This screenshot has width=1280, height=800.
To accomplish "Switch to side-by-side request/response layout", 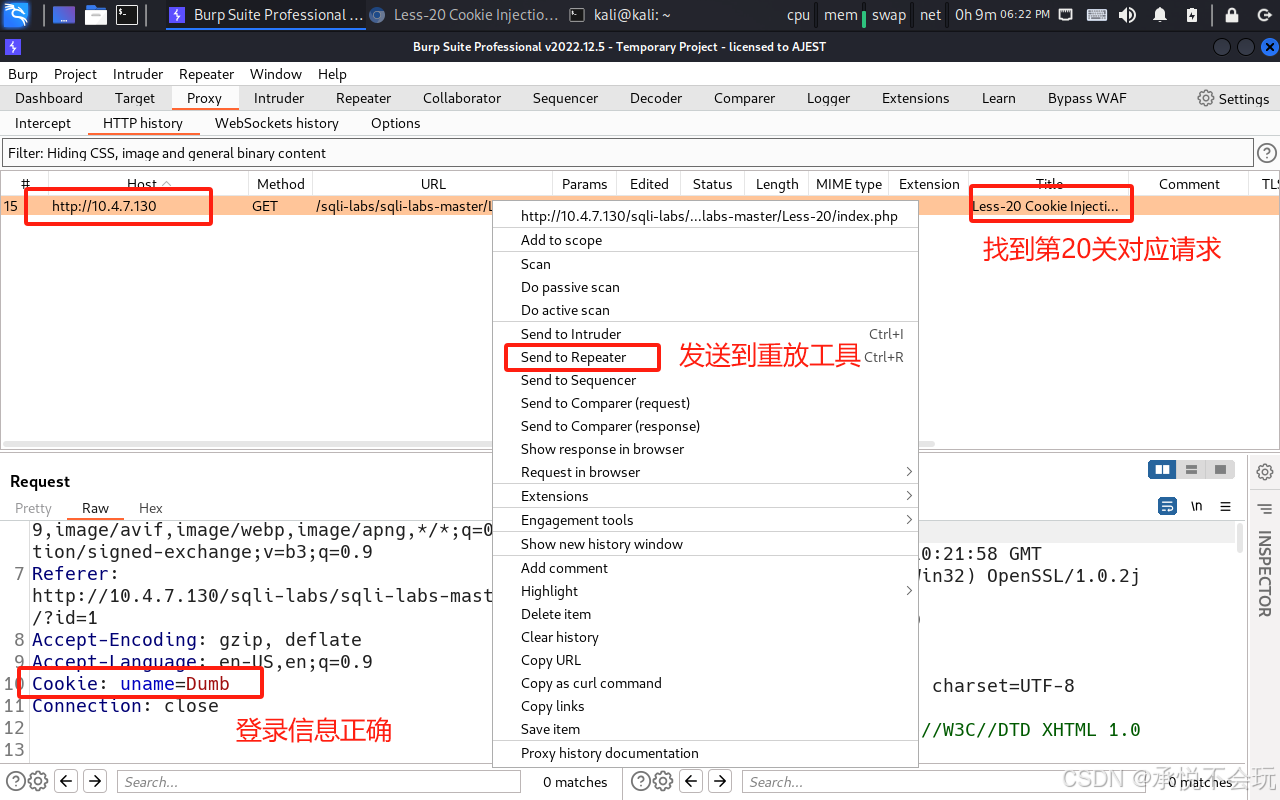I will [x=1162, y=470].
